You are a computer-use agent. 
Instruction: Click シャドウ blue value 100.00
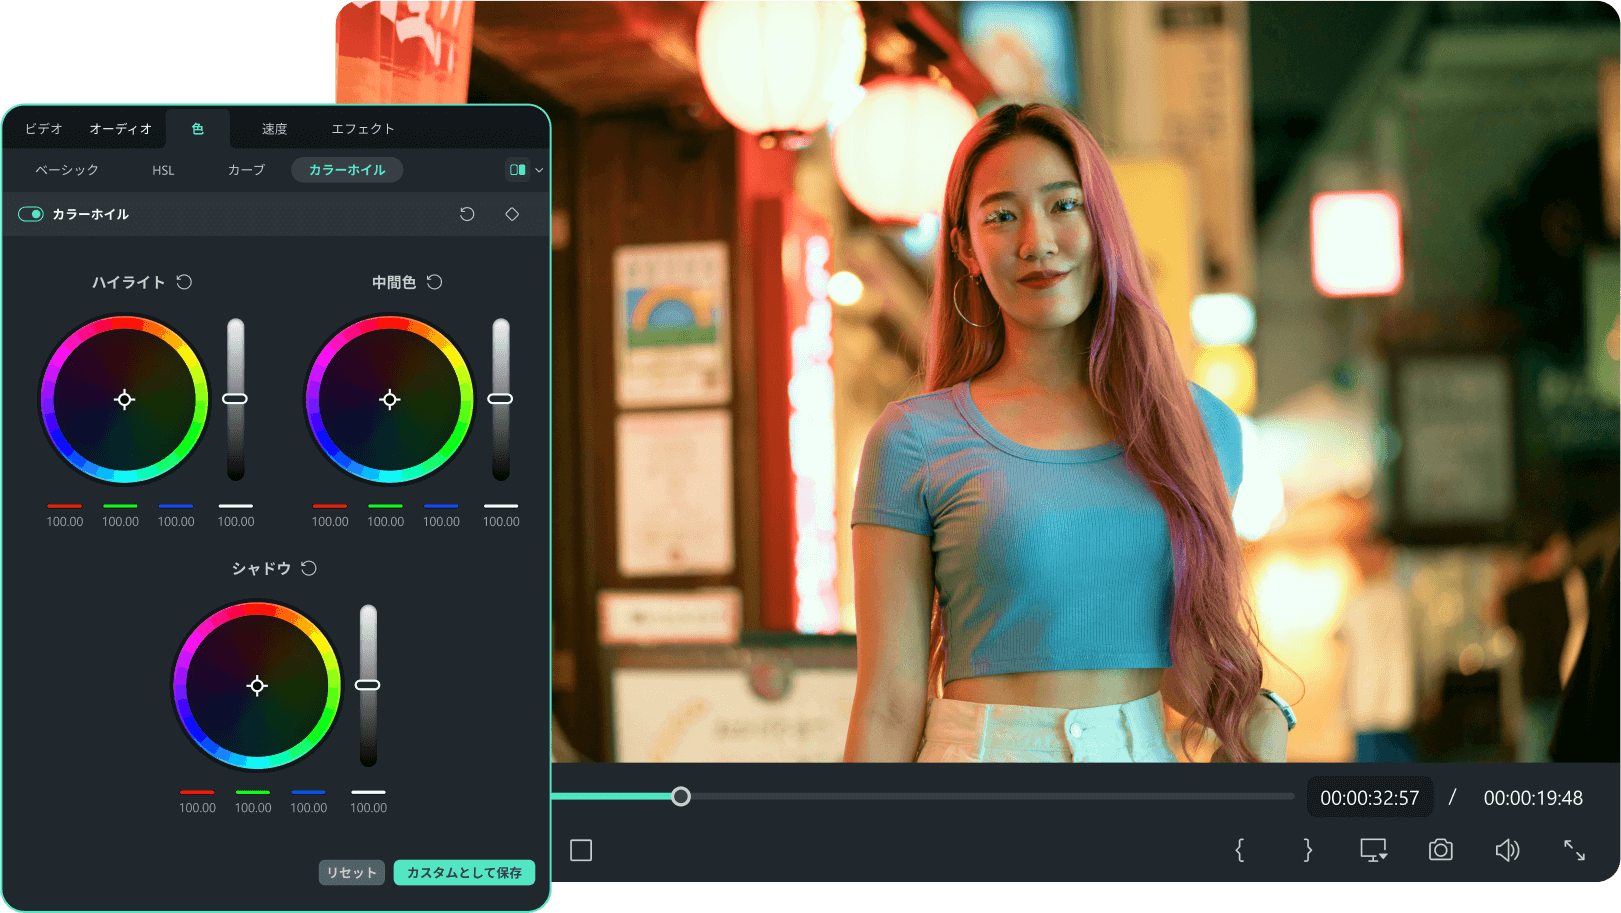309,808
